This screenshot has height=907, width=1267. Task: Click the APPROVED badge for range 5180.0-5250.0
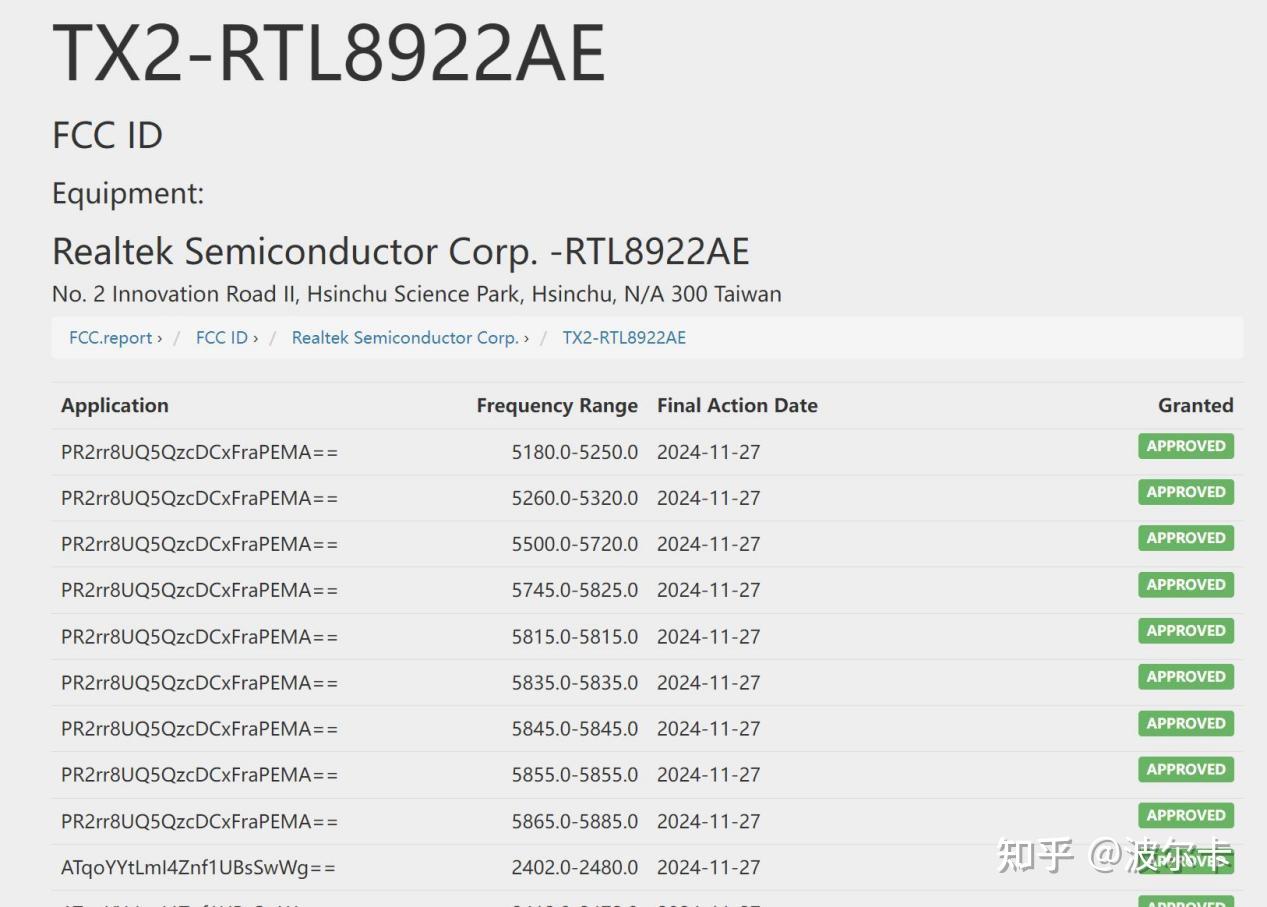pos(1185,446)
